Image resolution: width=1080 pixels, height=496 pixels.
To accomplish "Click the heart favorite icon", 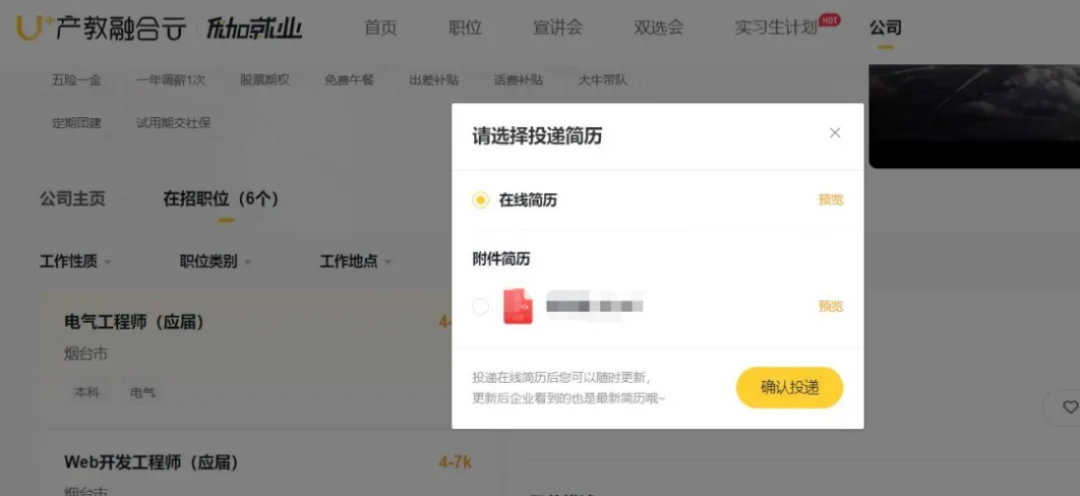I will (1070, 407).
